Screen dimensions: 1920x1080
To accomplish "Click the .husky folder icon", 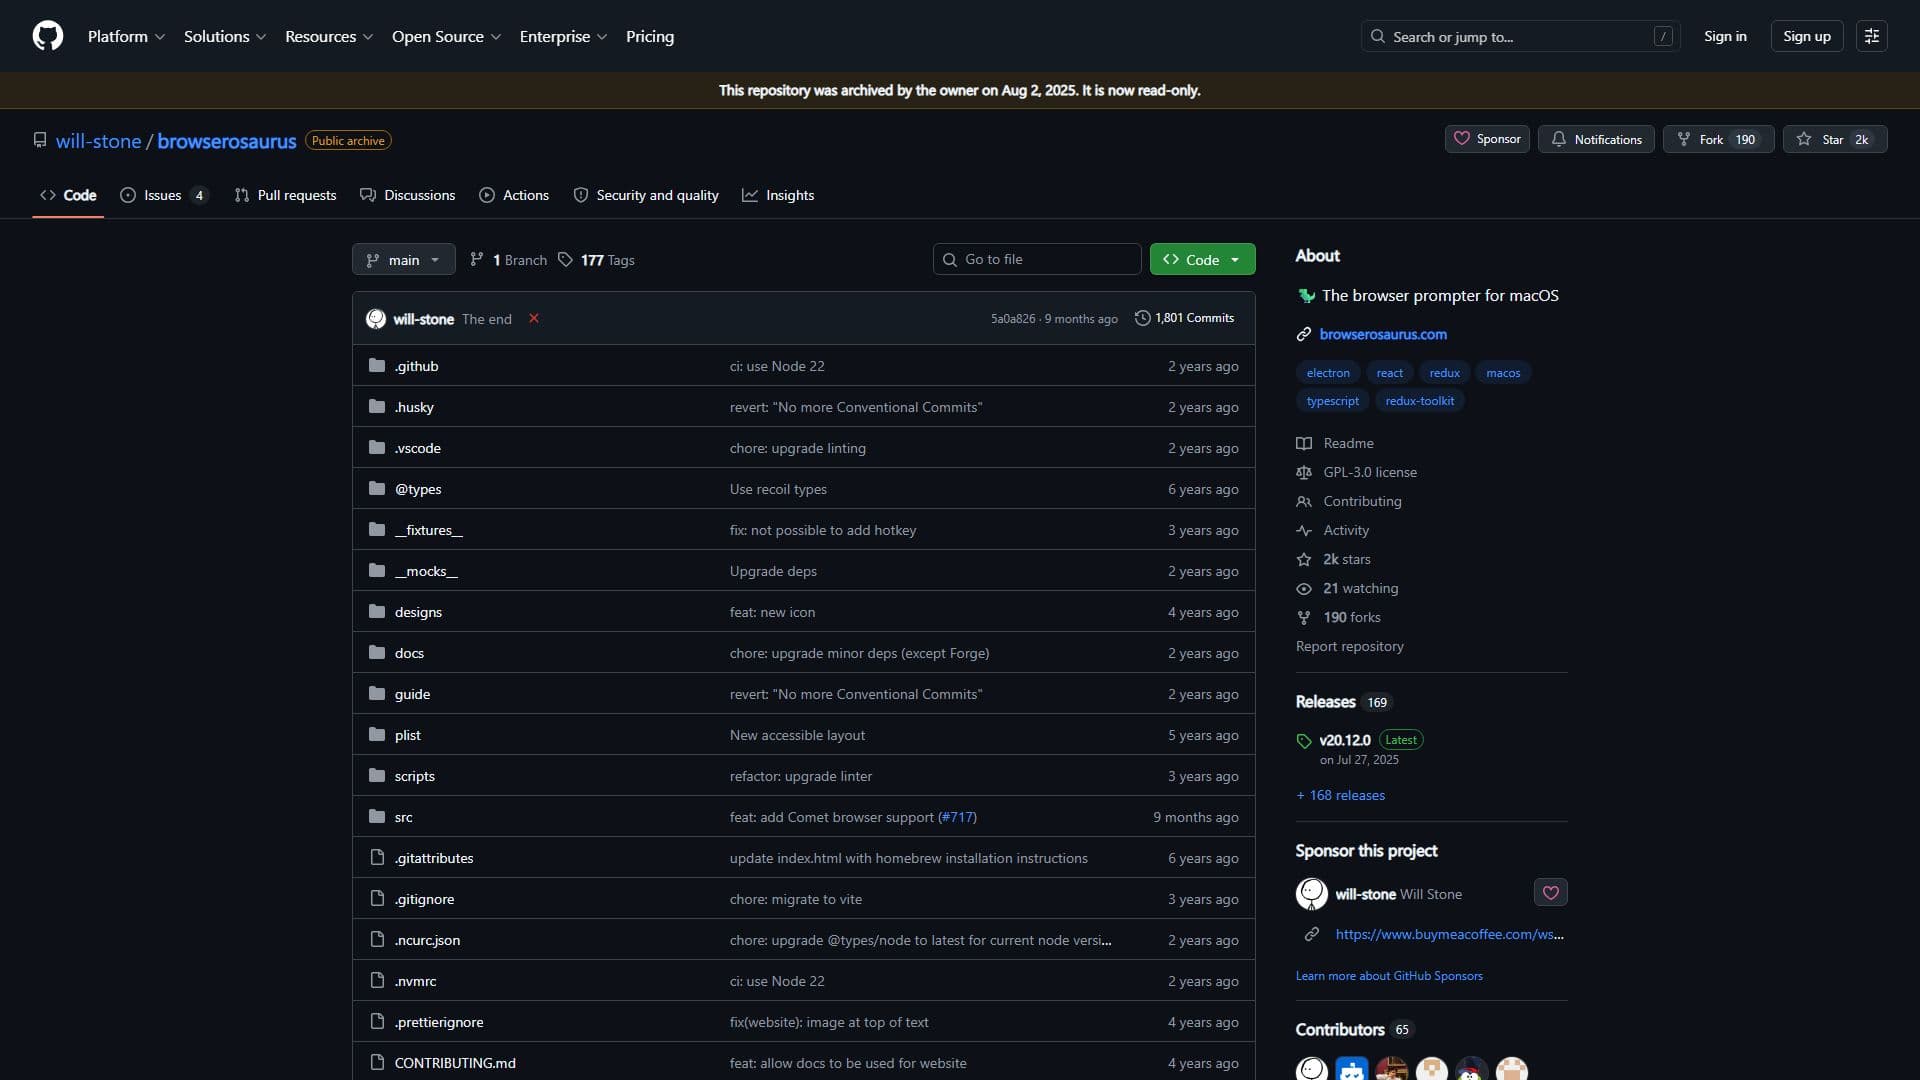I will pos(377,406).
